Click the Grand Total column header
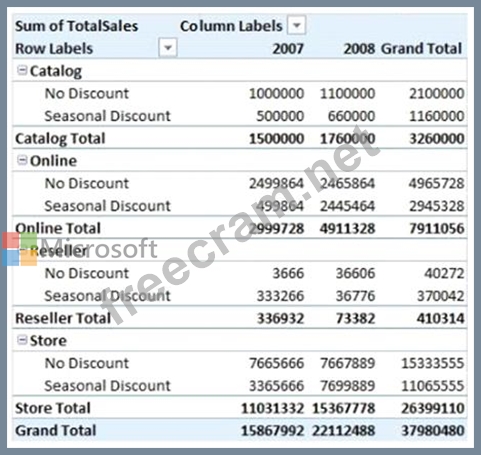This screenshot has height=455, width=481. [421, 49]
